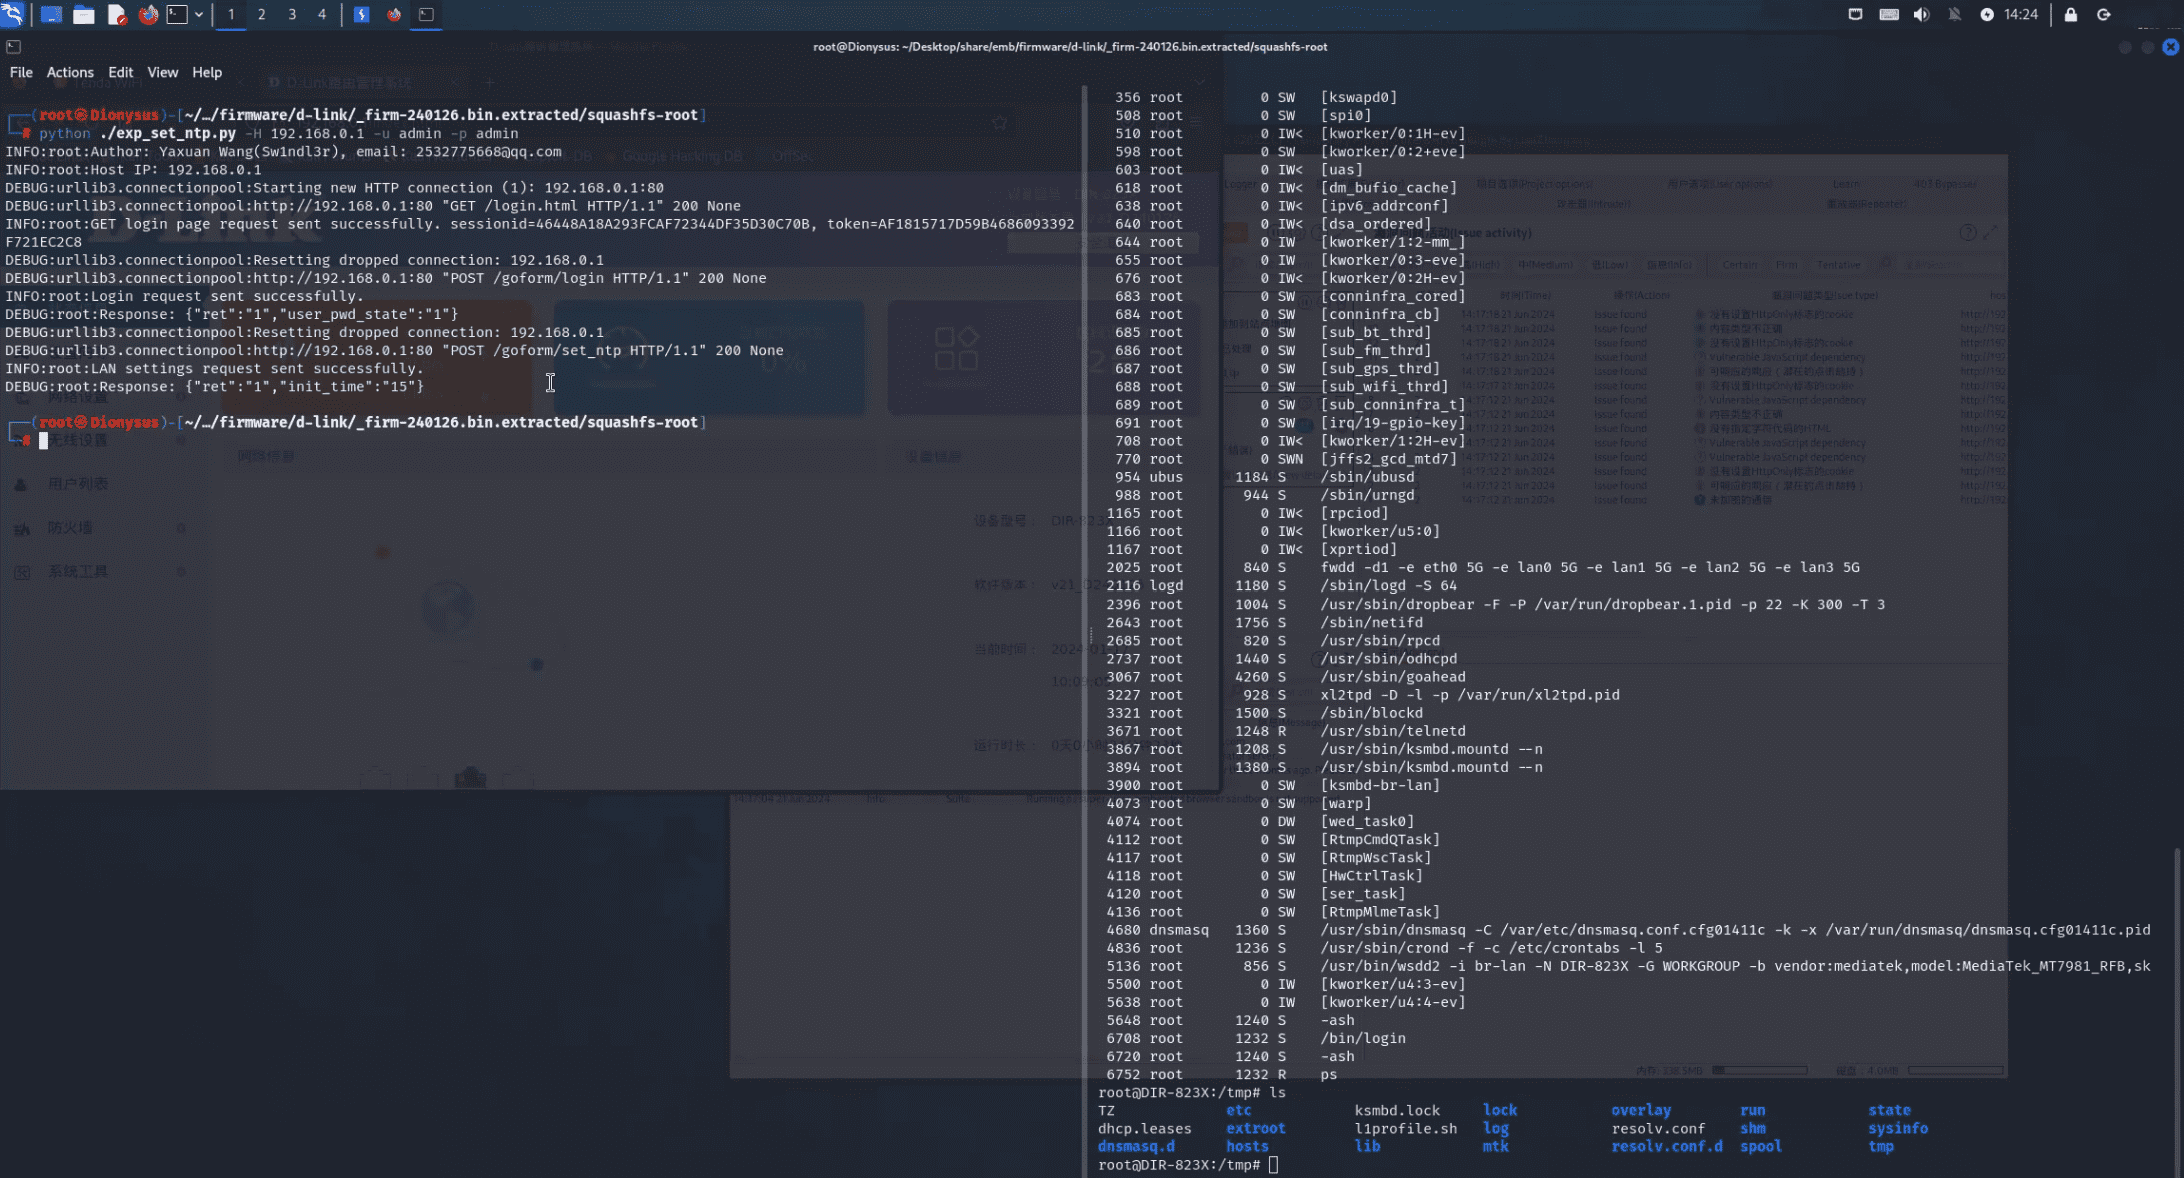Open the Actions menu

(70, 72)
